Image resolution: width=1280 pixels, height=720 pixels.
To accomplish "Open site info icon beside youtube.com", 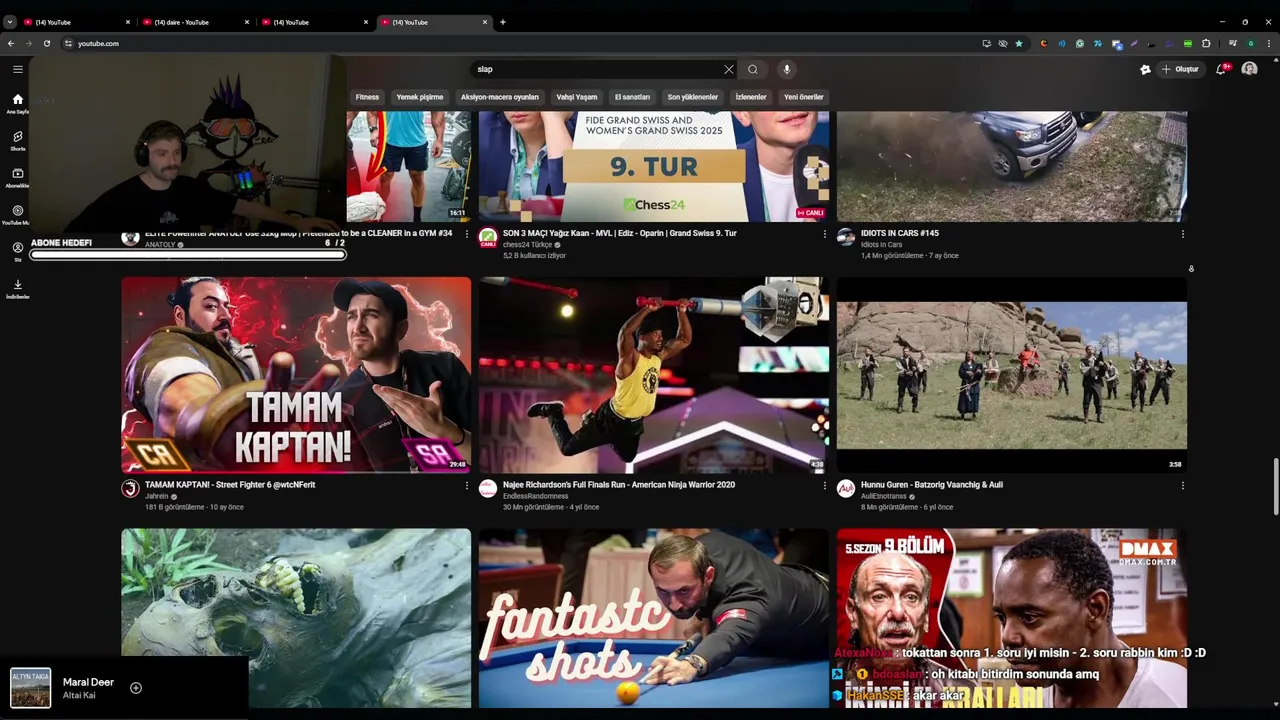I will tap(68, 43).
